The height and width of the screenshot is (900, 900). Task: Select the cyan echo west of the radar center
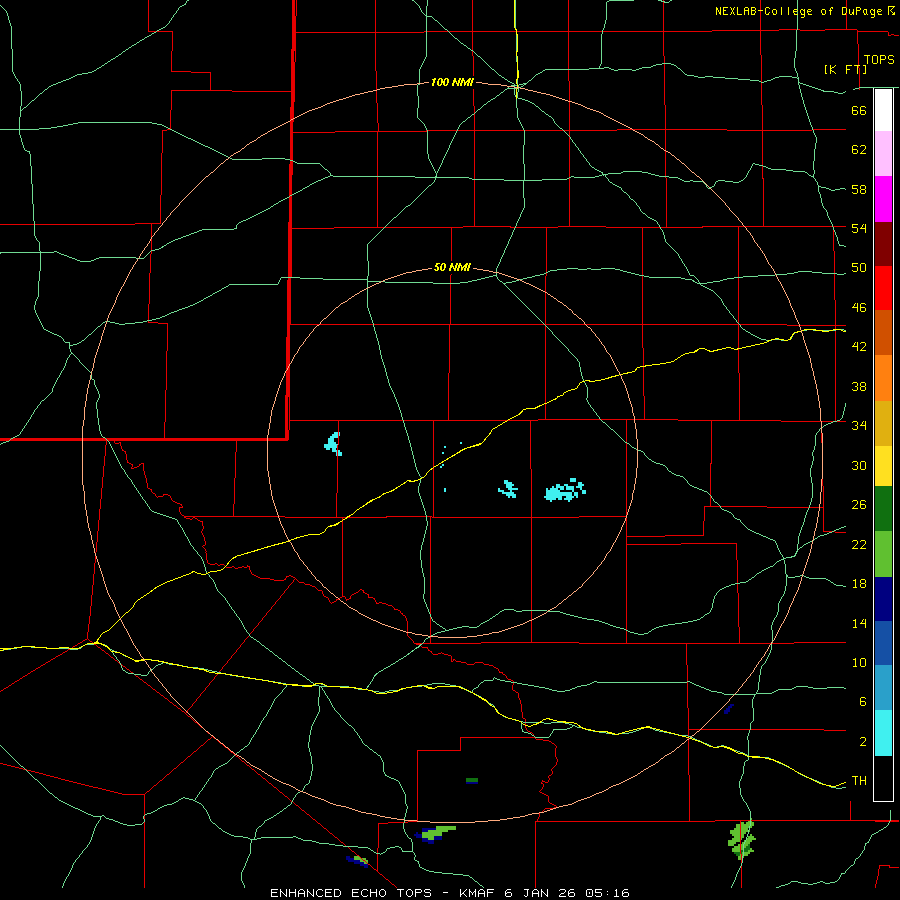(x=334, y=443)
